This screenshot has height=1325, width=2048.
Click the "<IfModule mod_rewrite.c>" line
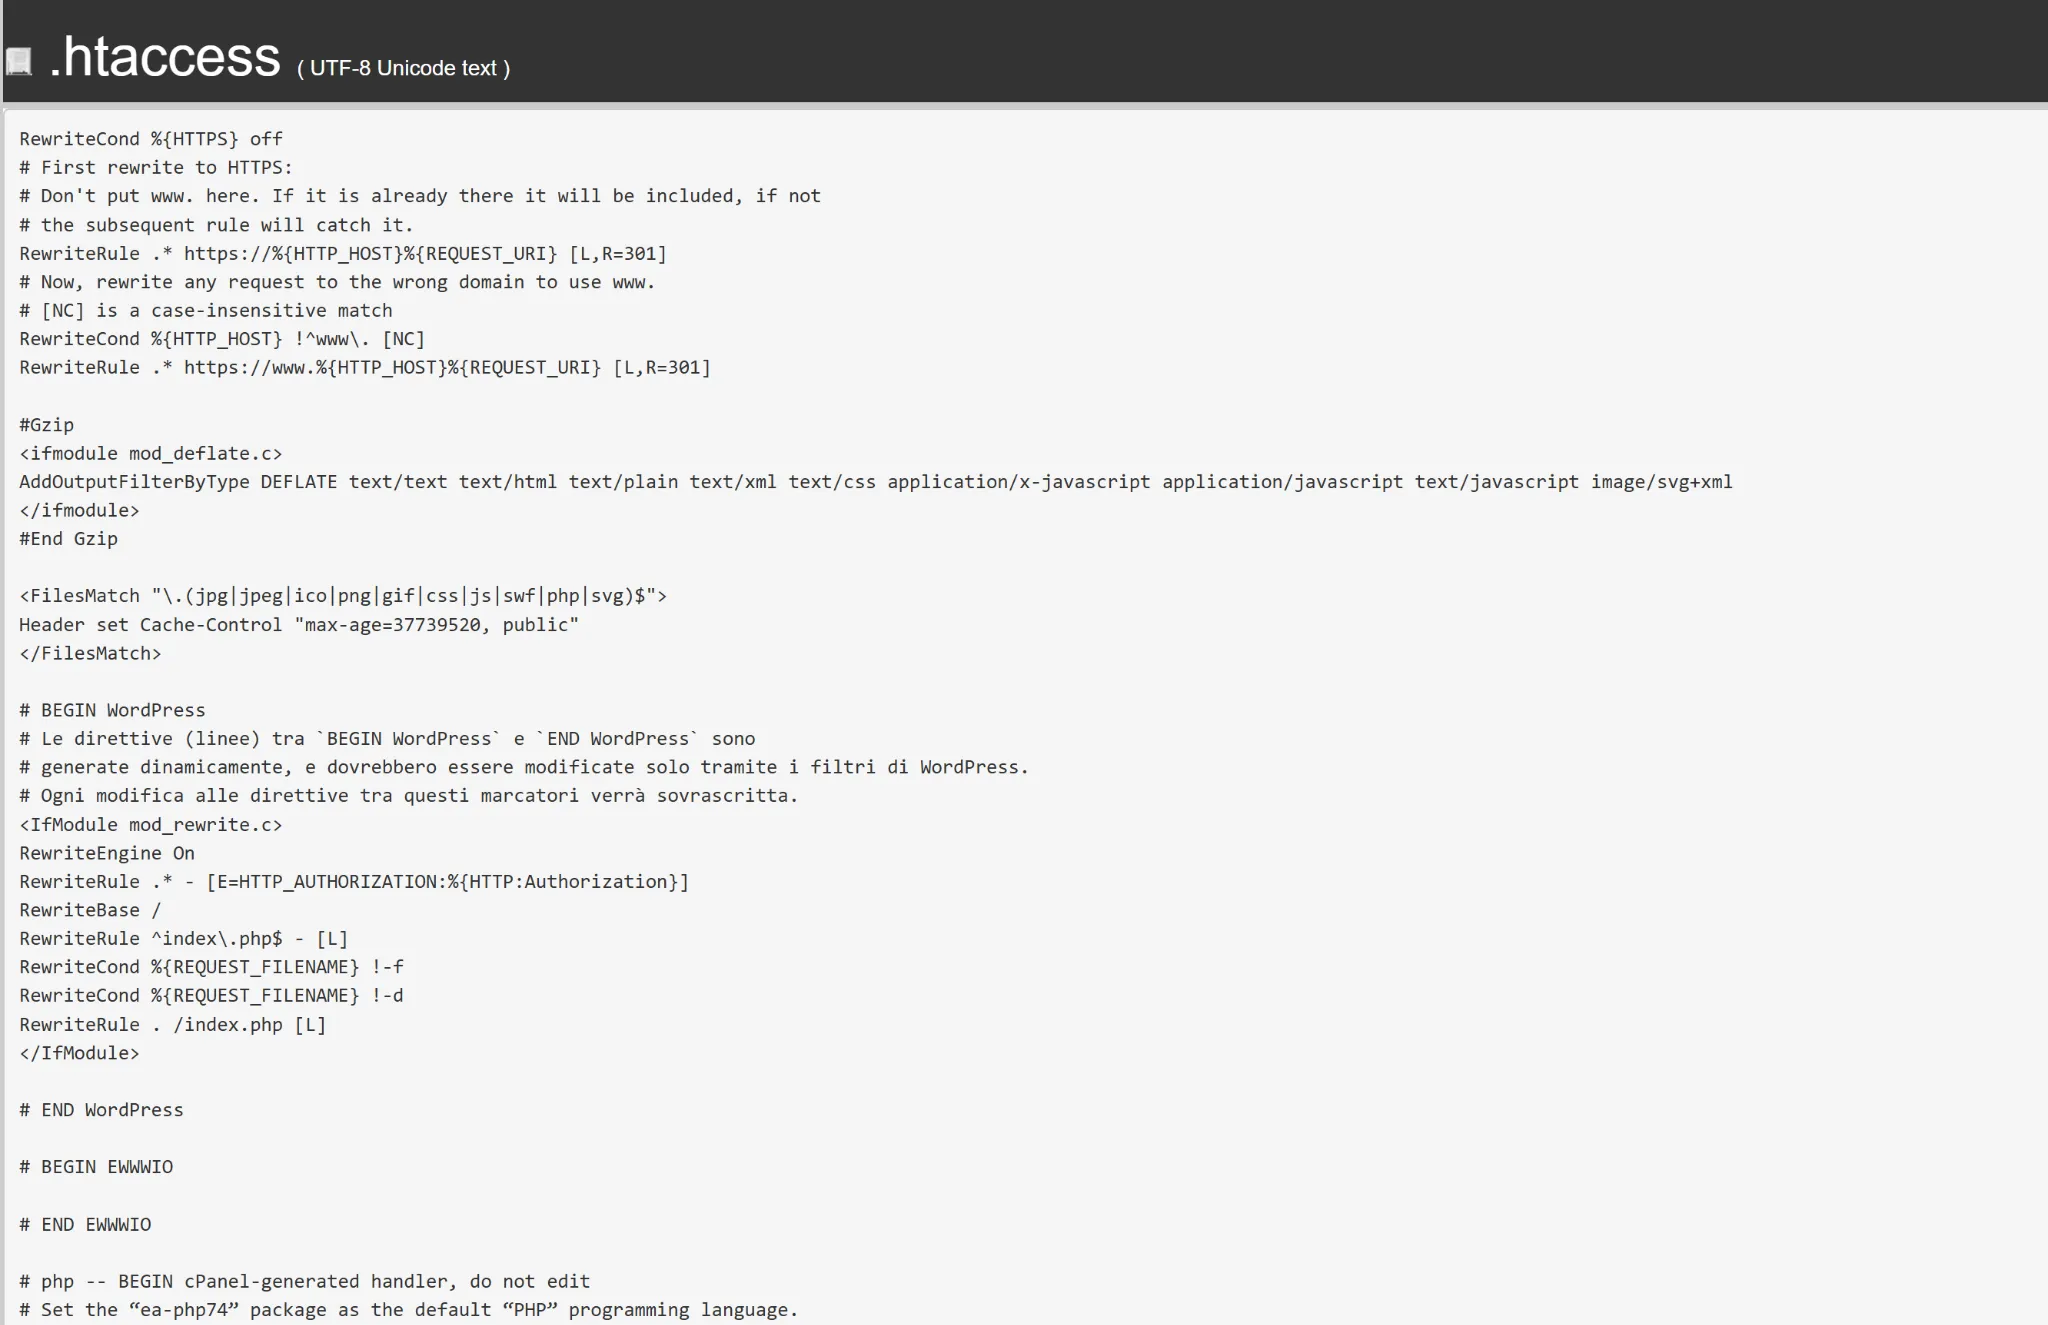150,824
